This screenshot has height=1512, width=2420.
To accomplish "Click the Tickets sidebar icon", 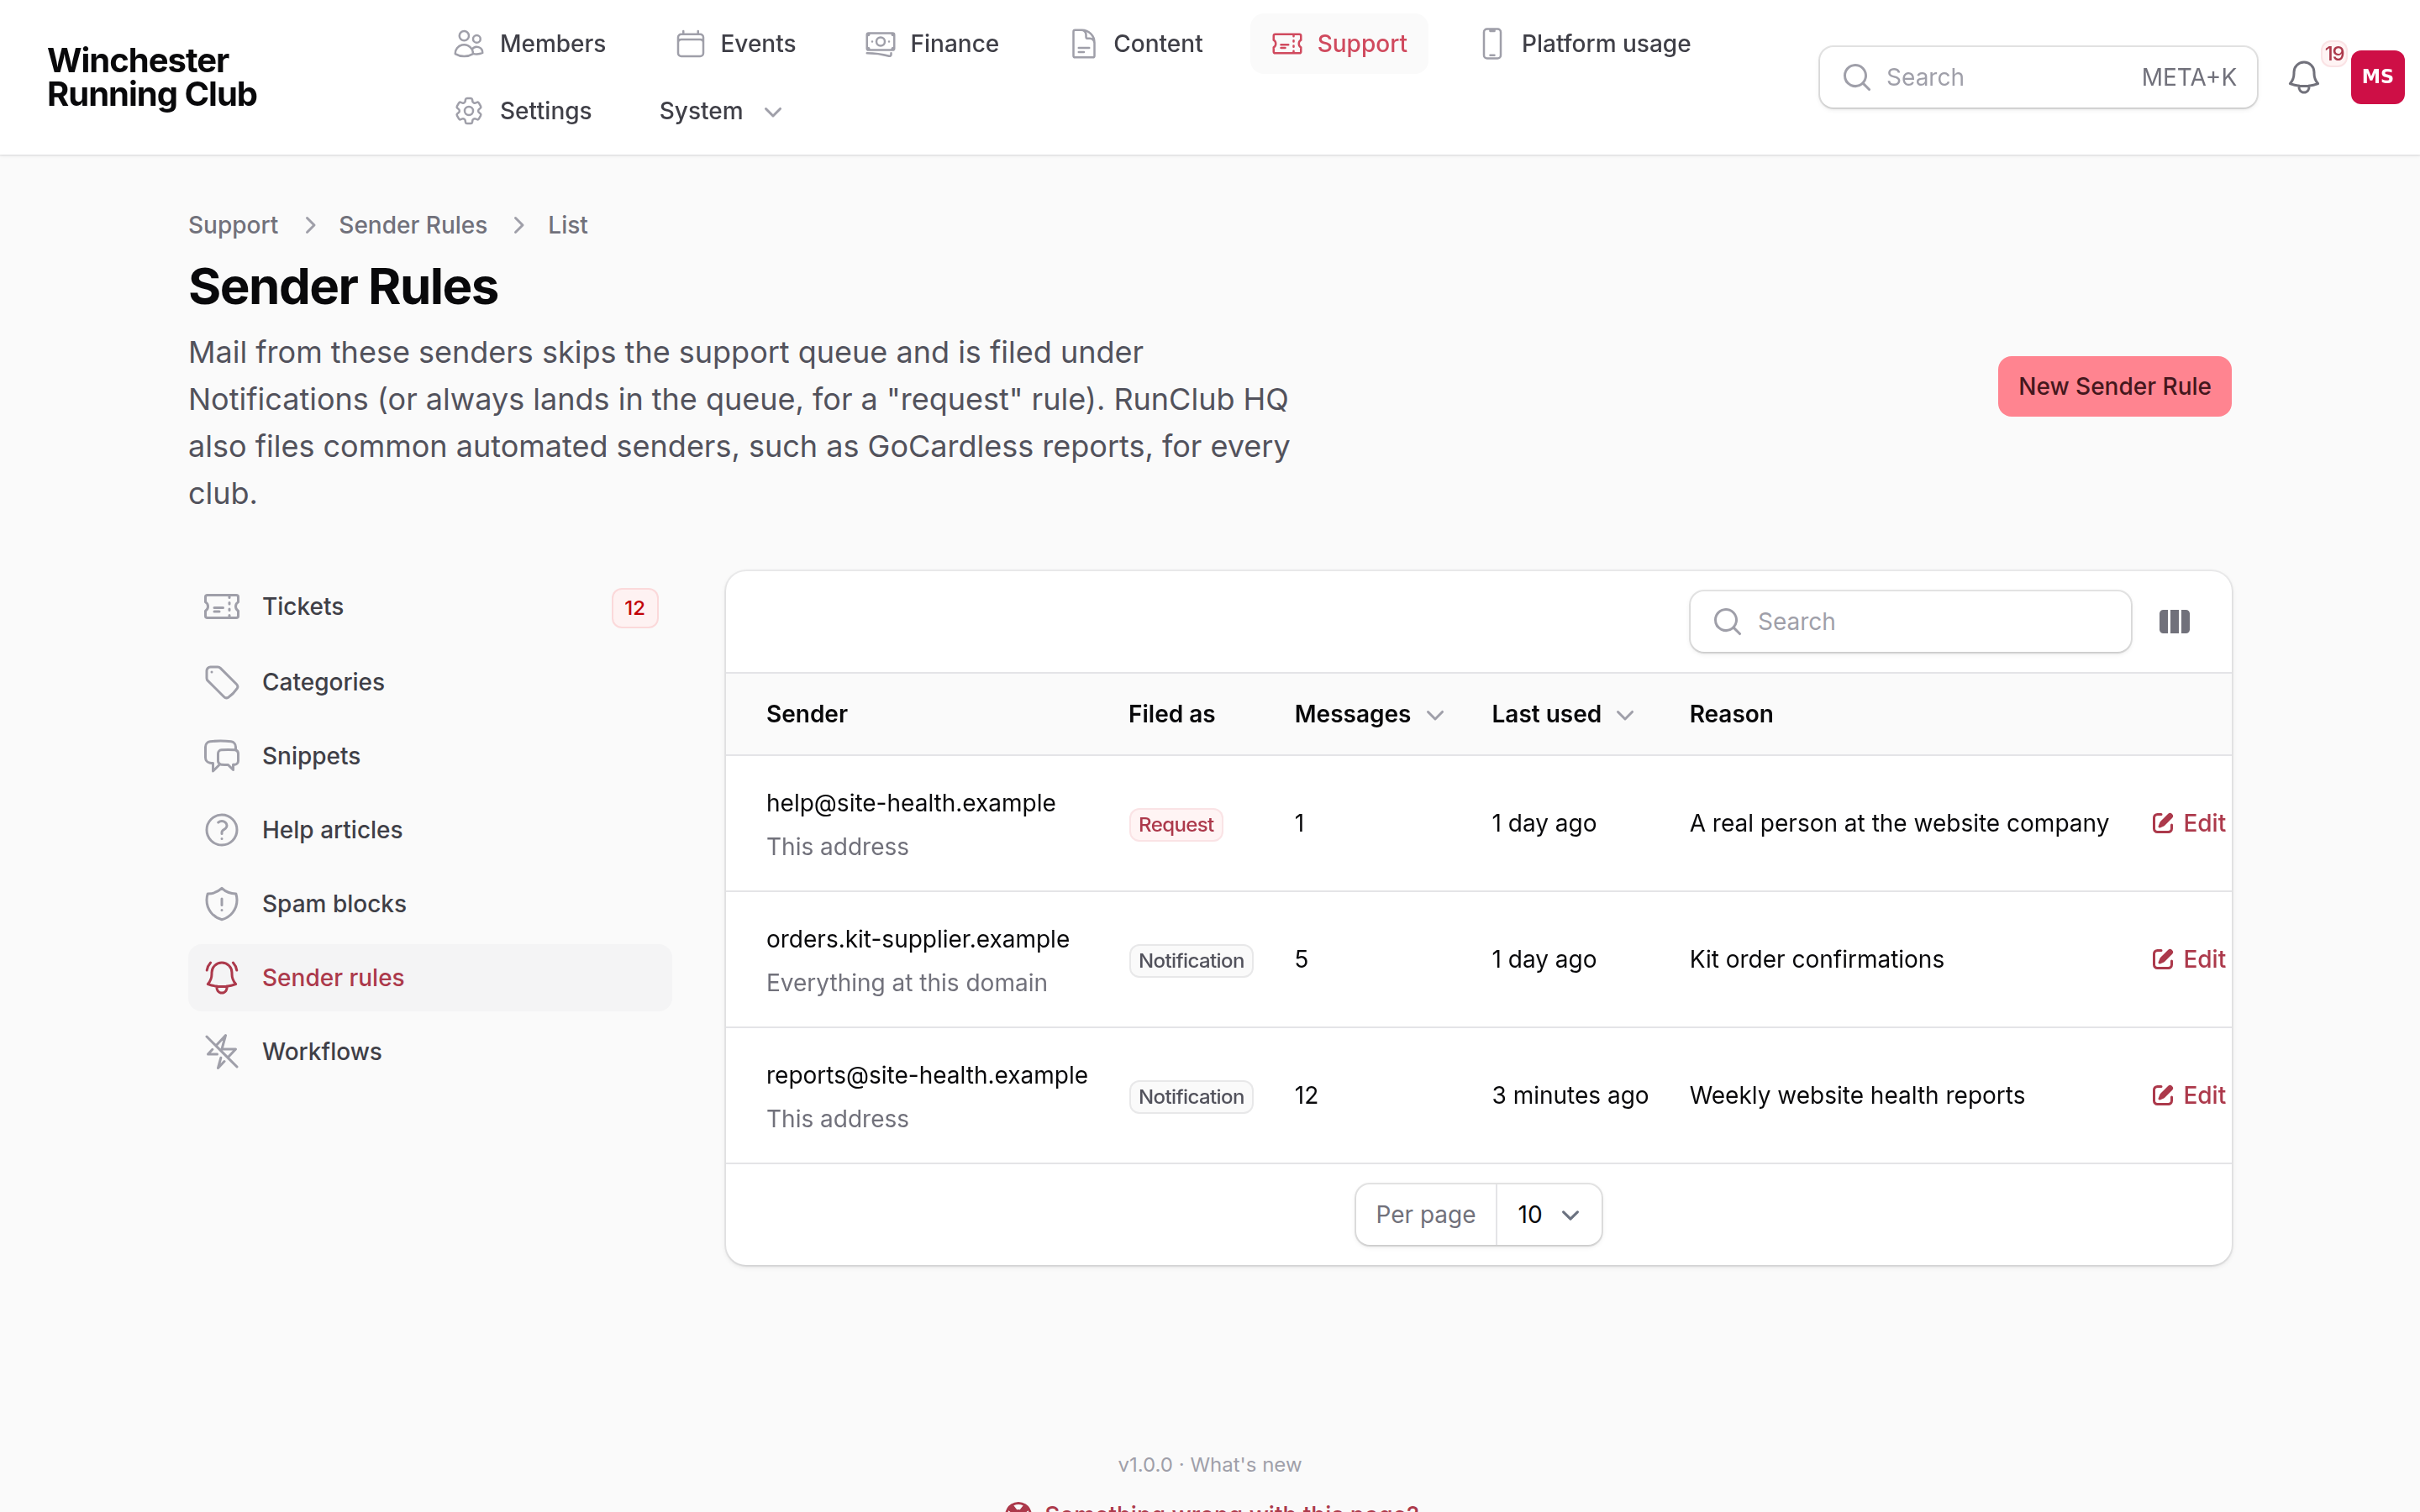I will coord(222,607).
